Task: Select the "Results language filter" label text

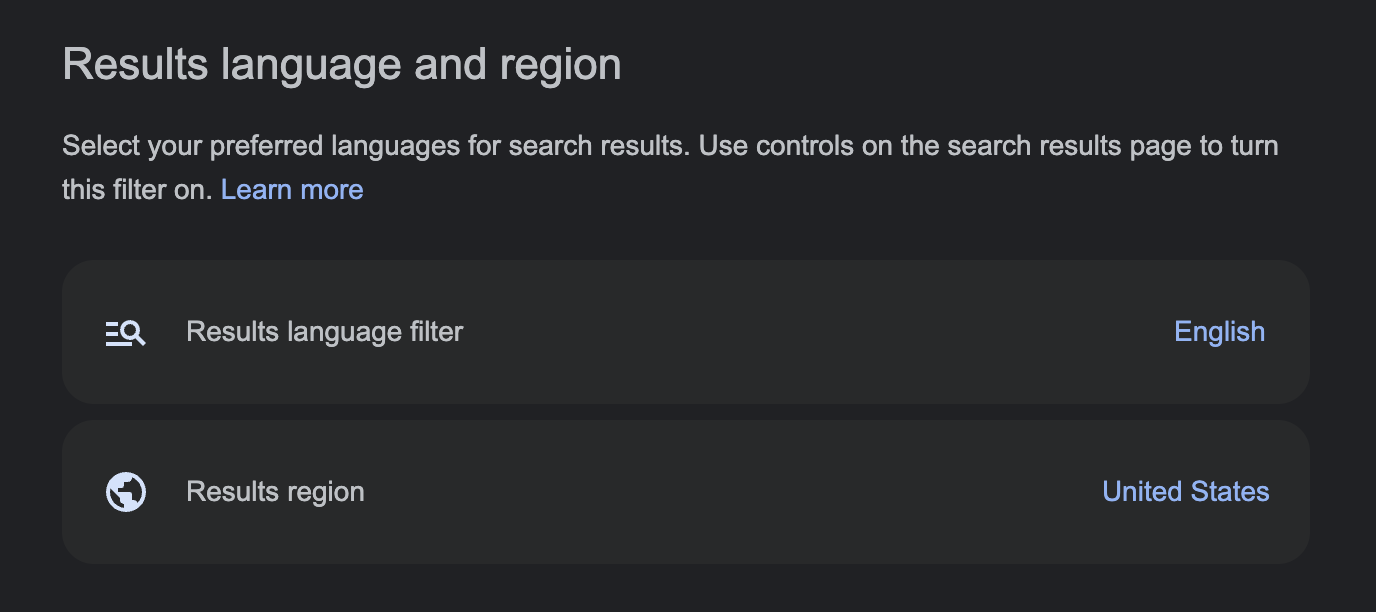Action: [x=324, y=332]
